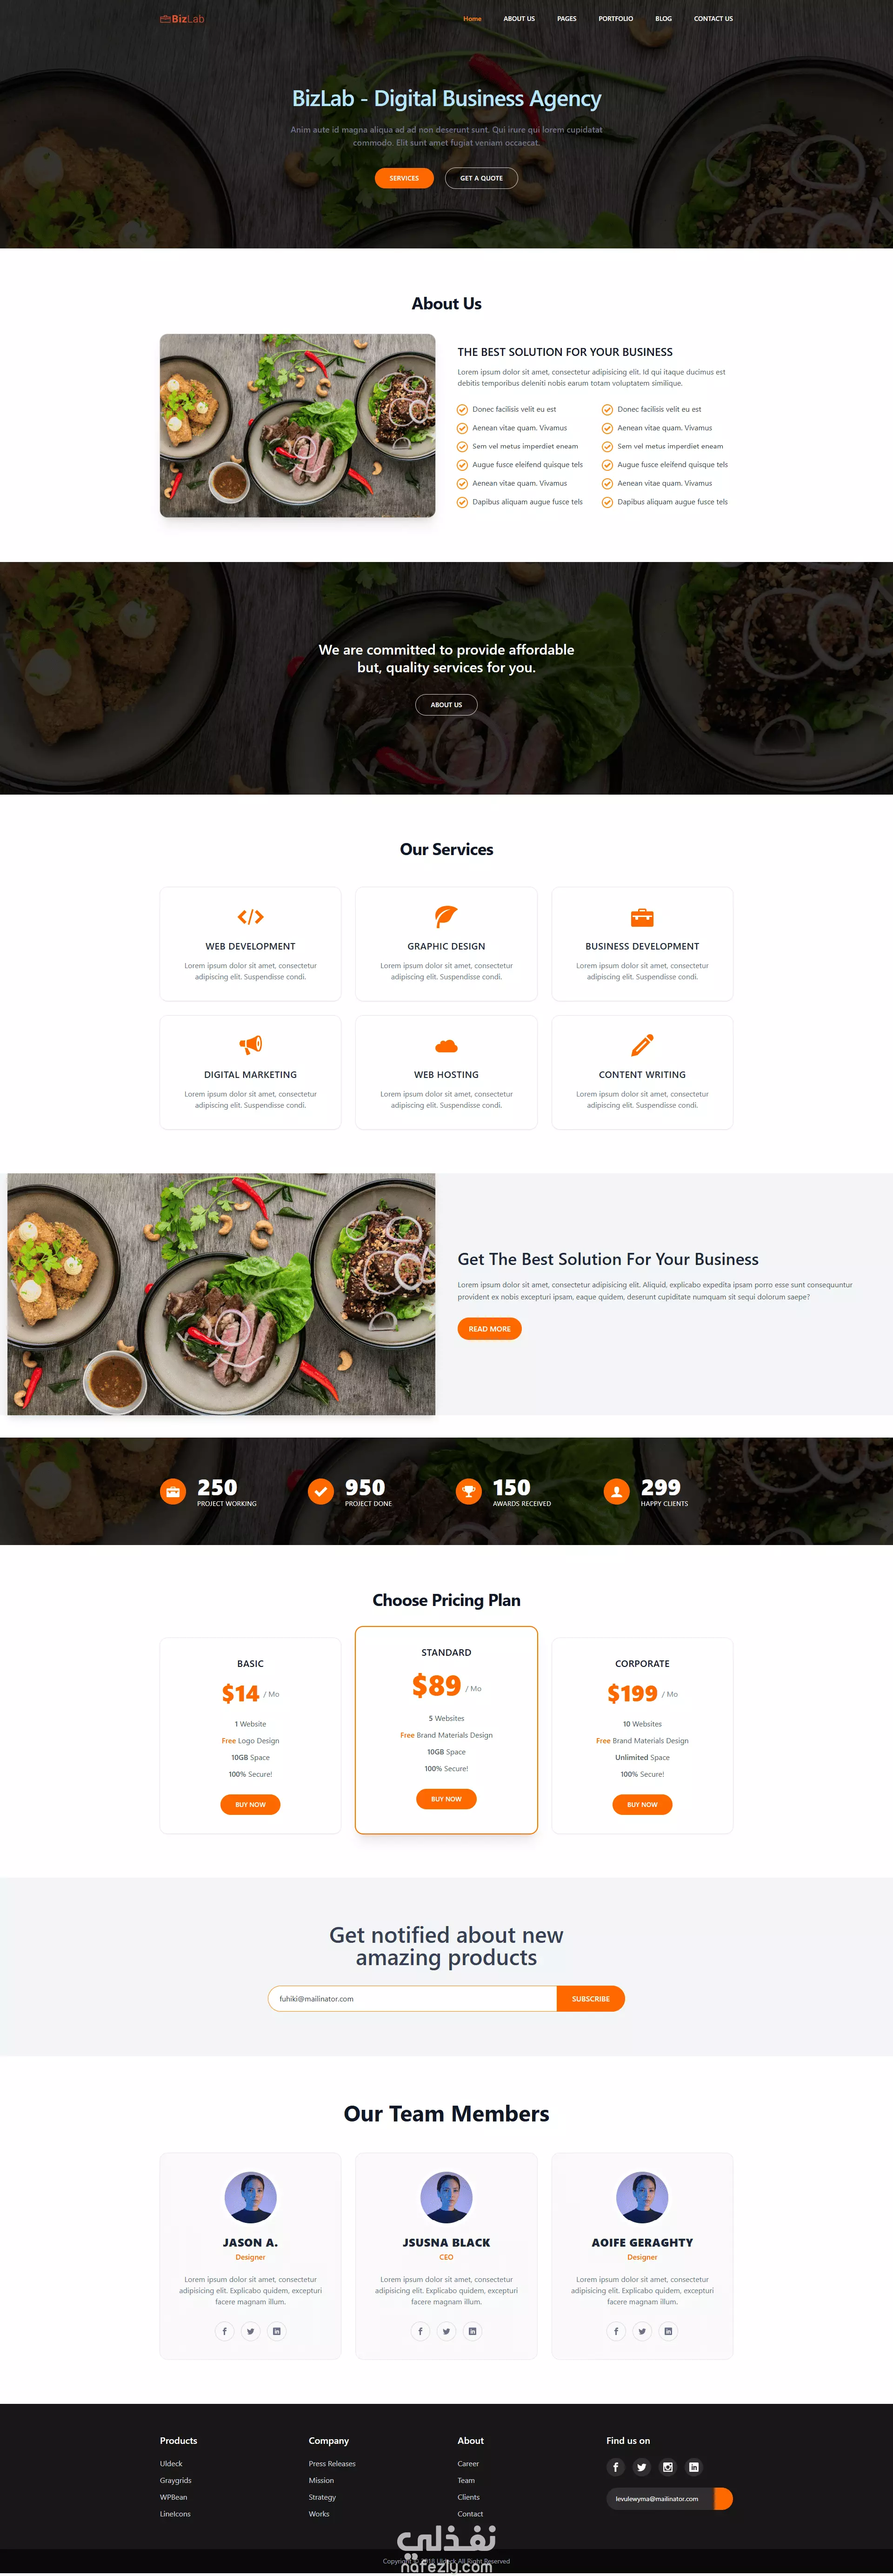
Task: Click LinkedIn icon under Aoife Geraghty
Action: (x=668, y=2331)
